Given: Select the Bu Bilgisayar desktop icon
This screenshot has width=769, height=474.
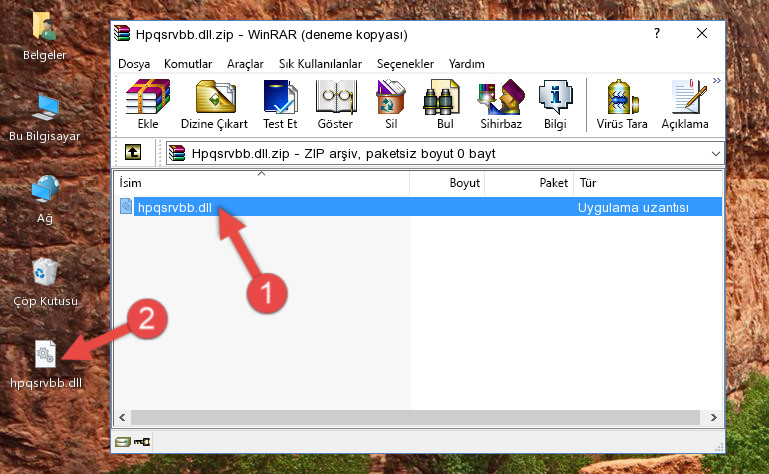Looking at the screenshot, I should click(x=44, y=118).
